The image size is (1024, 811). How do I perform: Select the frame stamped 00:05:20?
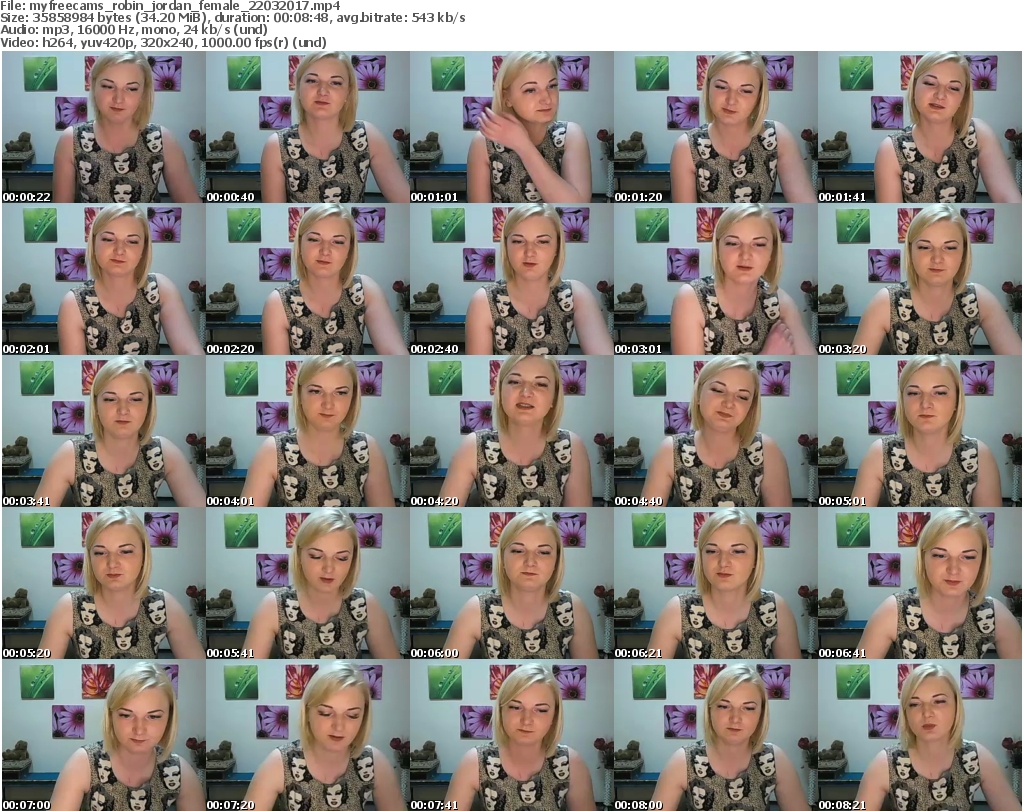tap(104, 584)
